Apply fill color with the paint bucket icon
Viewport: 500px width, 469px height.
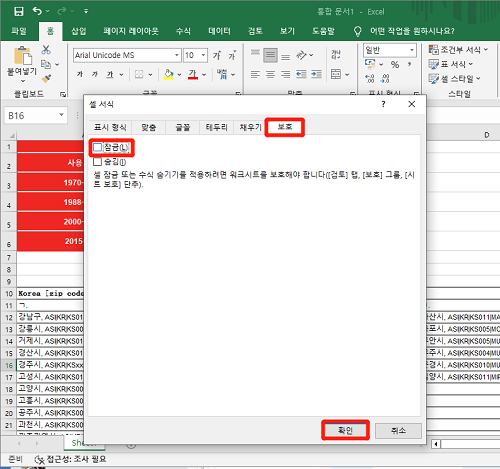(169, 74)
